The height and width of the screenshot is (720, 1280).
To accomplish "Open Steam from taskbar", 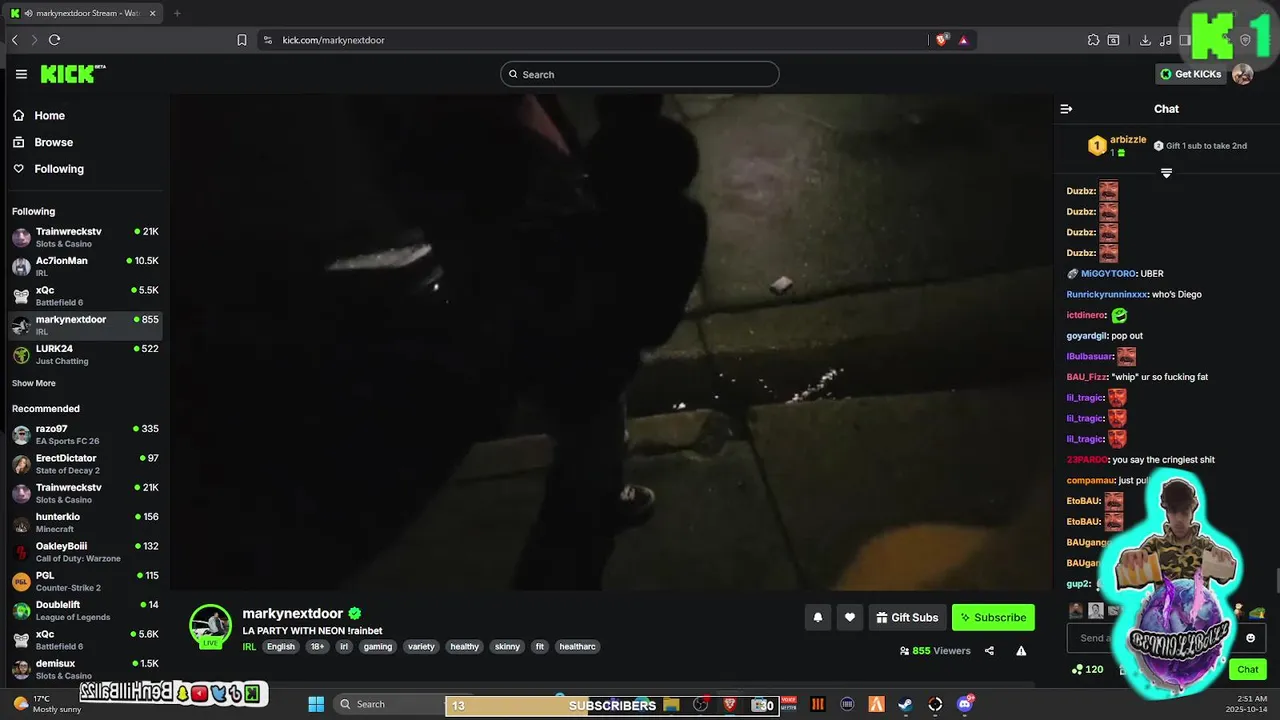I will pos(905,704).
